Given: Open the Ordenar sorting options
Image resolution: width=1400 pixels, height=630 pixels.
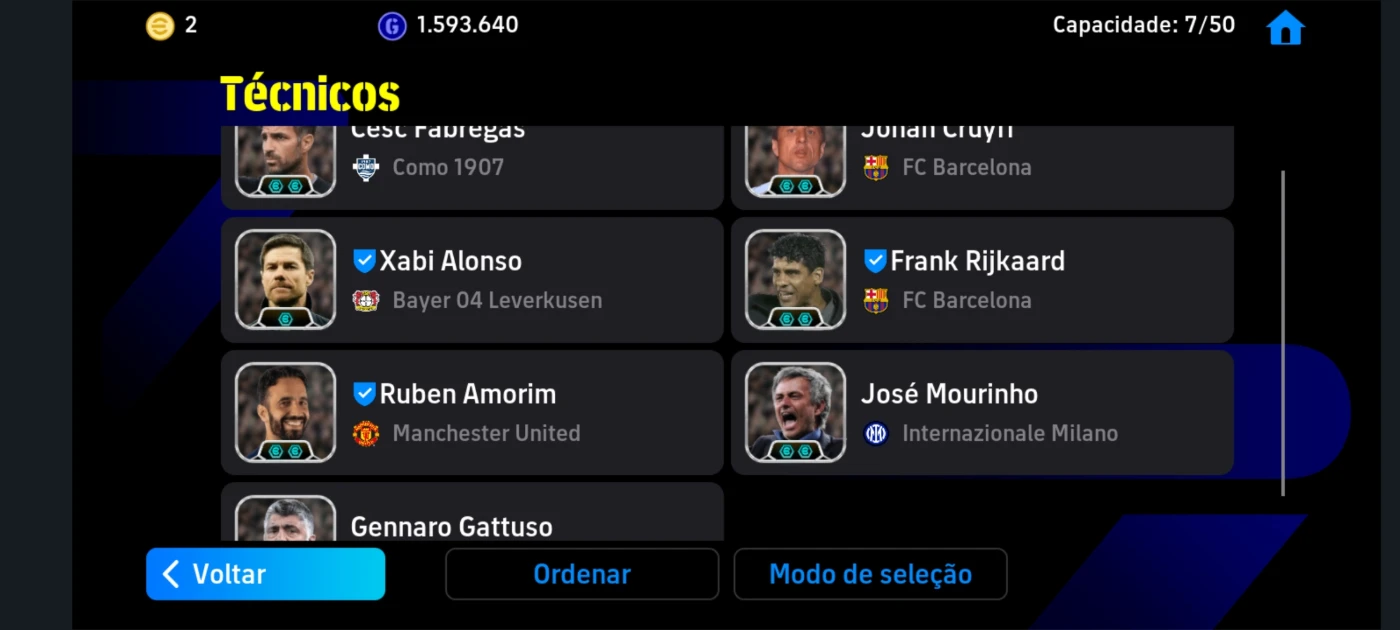Looking at the screenshot, I should click(x=582, y=574).
